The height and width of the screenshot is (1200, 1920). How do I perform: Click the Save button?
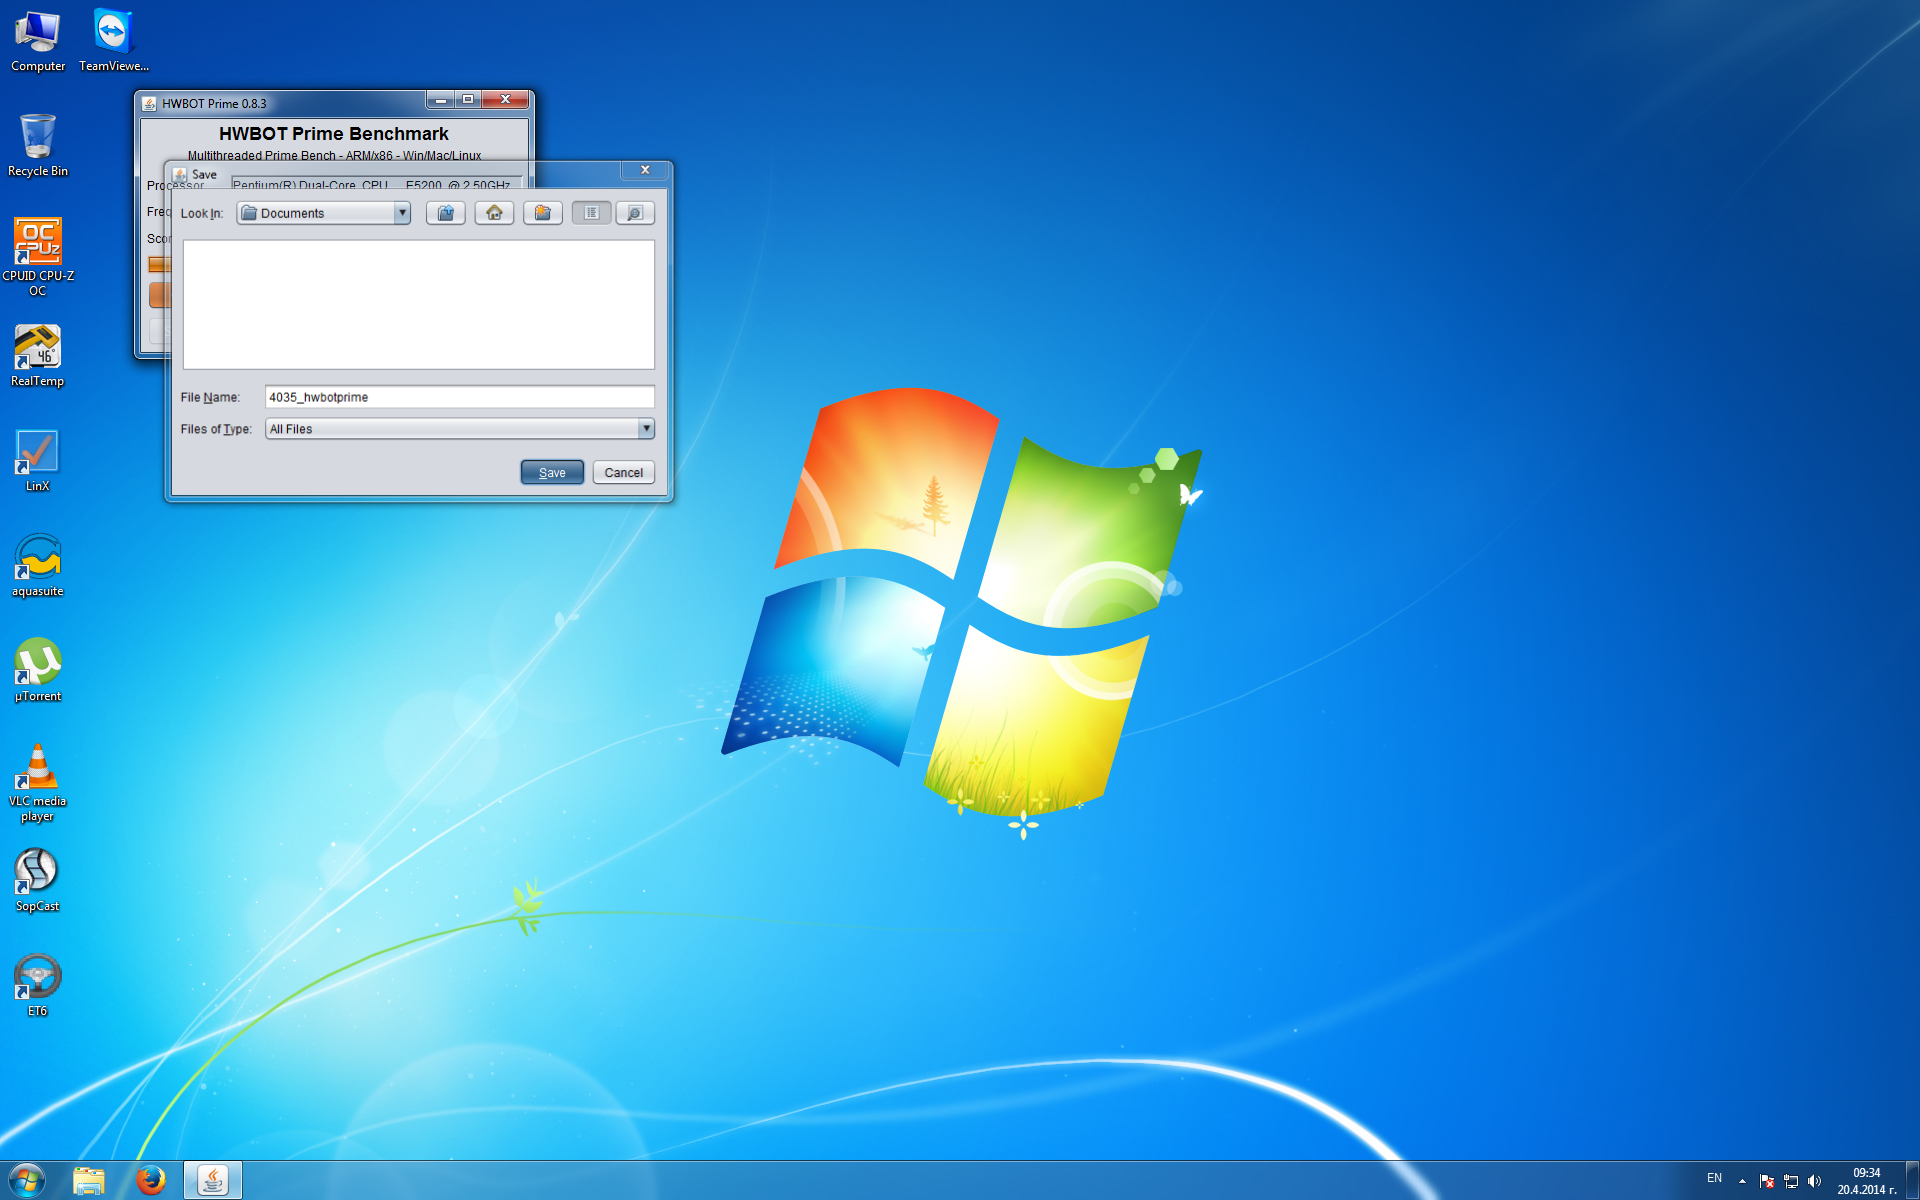(552, 472)
